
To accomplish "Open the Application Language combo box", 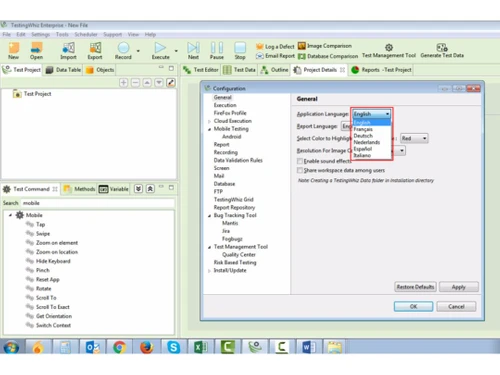I will point(371,114).
